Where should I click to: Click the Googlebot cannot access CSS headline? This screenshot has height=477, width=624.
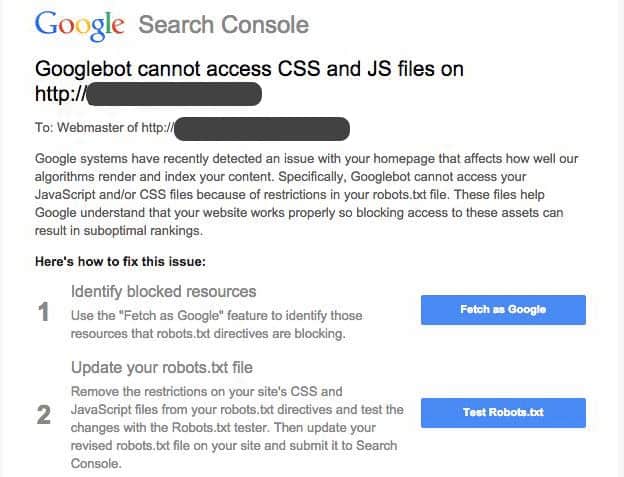point(249,70)
